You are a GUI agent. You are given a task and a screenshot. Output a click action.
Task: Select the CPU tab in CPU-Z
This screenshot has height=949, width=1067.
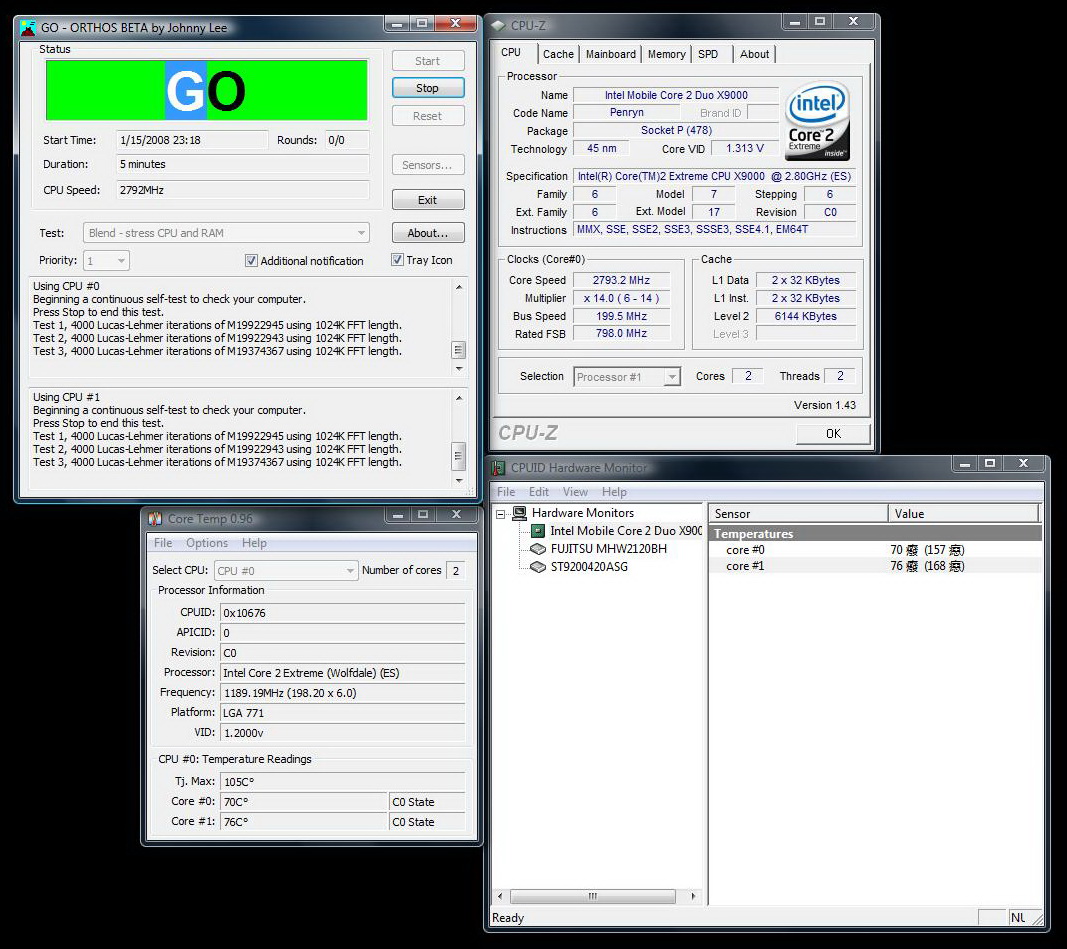pos(511,52)
